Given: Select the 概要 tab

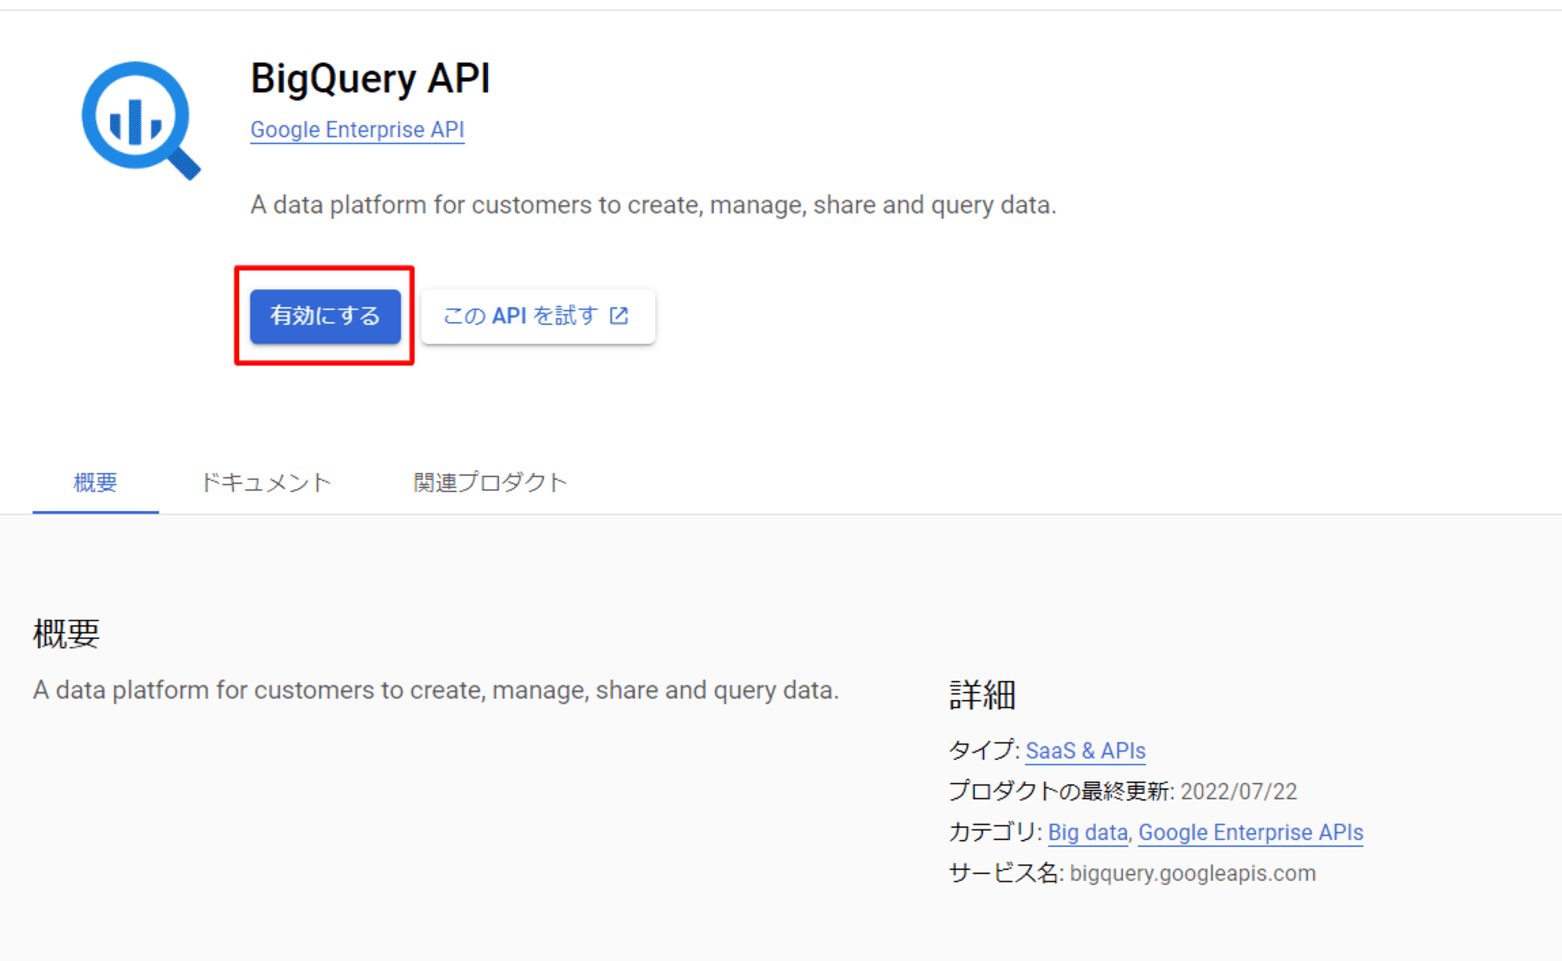Looking at the screenshot, I should 95,482.
